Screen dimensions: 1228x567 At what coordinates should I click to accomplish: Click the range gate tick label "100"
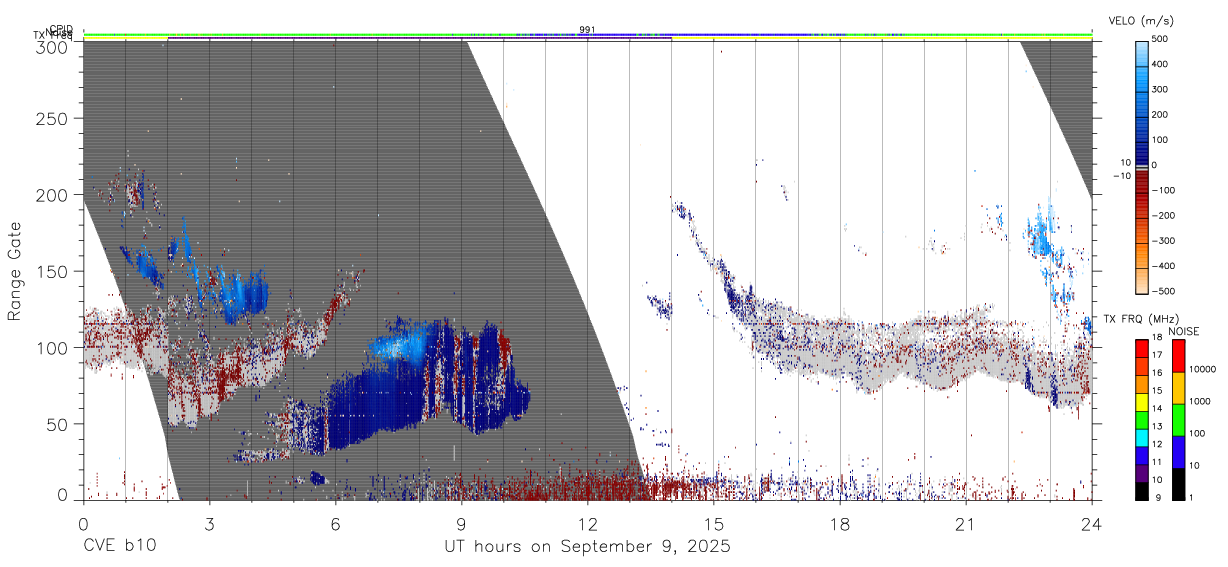click(x=52, y=348)
